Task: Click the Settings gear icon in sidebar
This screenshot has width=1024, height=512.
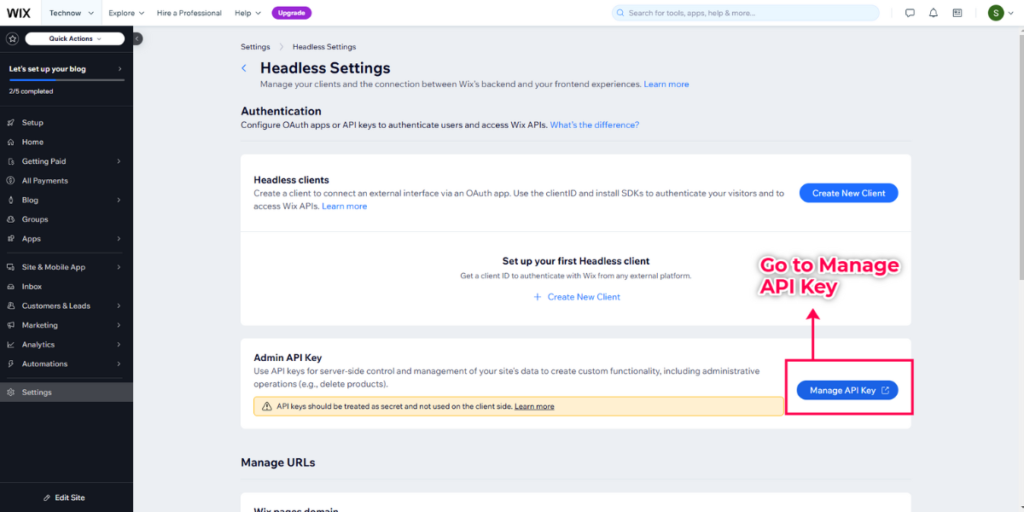Action: (10, 392)
